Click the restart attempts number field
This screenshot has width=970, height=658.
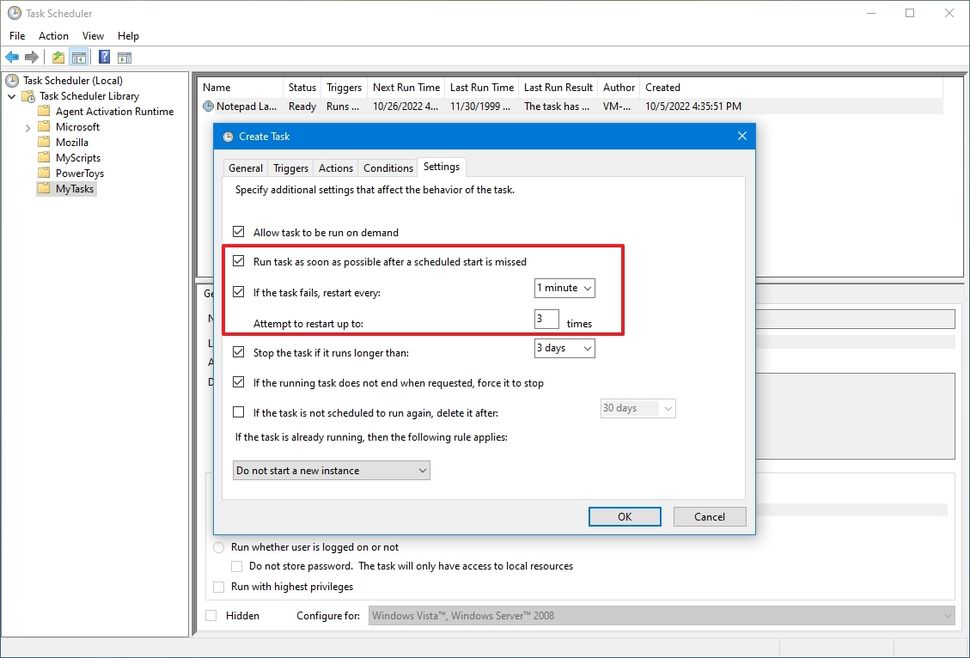click(x=546, y=319)
